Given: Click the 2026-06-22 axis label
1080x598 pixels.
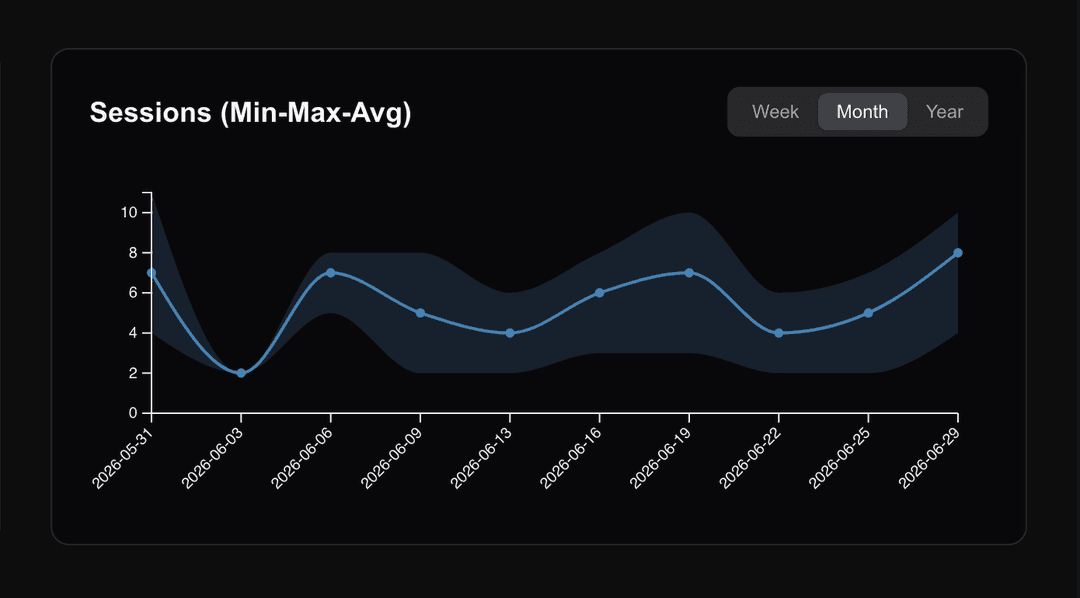Looking at the screenshot, I should click(x=751, y=457).
